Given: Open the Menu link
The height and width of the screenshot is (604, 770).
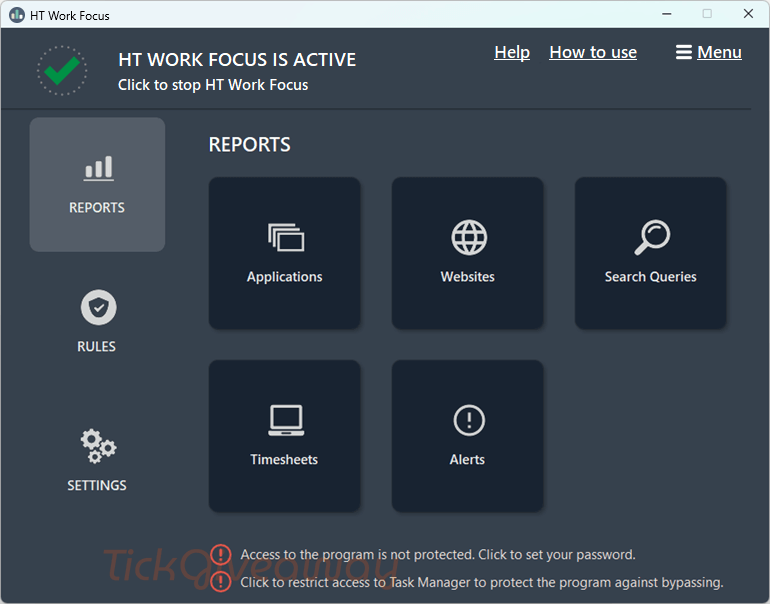Looking at the screenshot, I should pos(719,52).
